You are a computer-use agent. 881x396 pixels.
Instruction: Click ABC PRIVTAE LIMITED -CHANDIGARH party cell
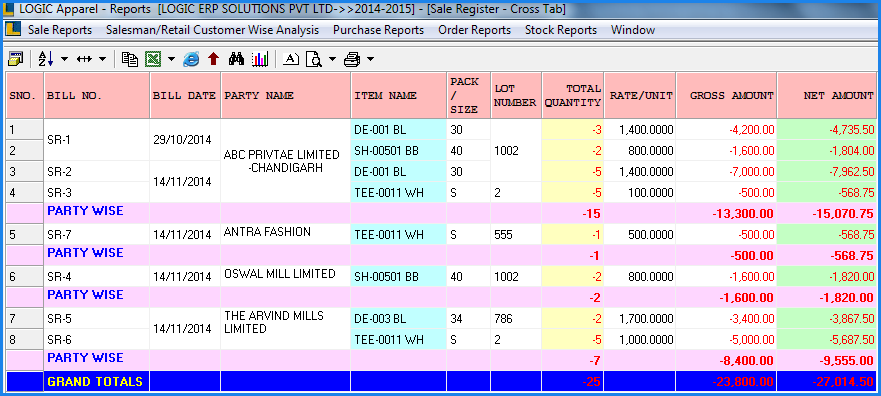285,161
